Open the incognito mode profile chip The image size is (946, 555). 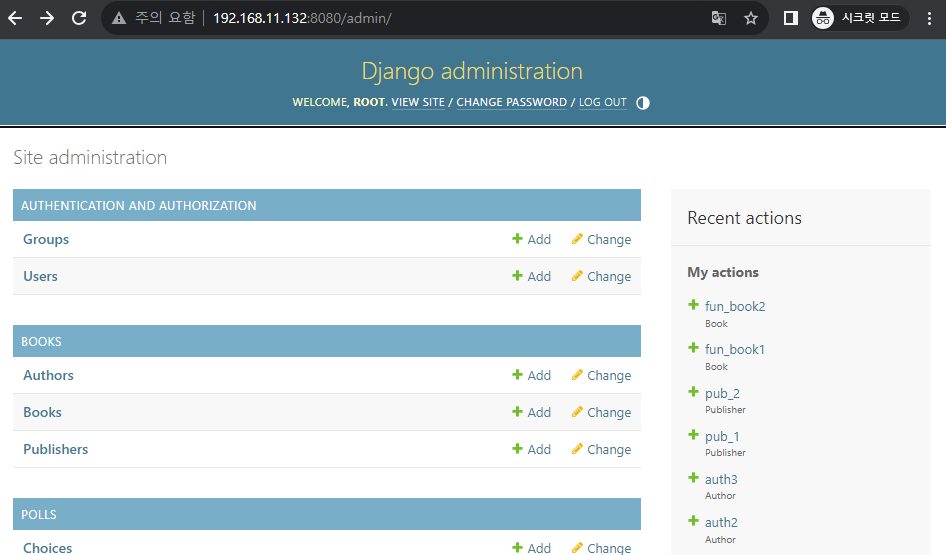[x=860, y=18]
